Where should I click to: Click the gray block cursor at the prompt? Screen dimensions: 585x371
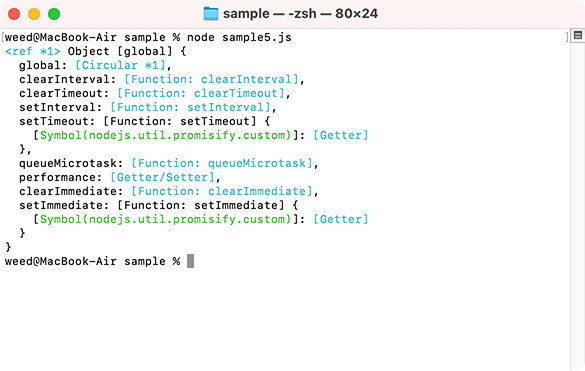(190, 261)
